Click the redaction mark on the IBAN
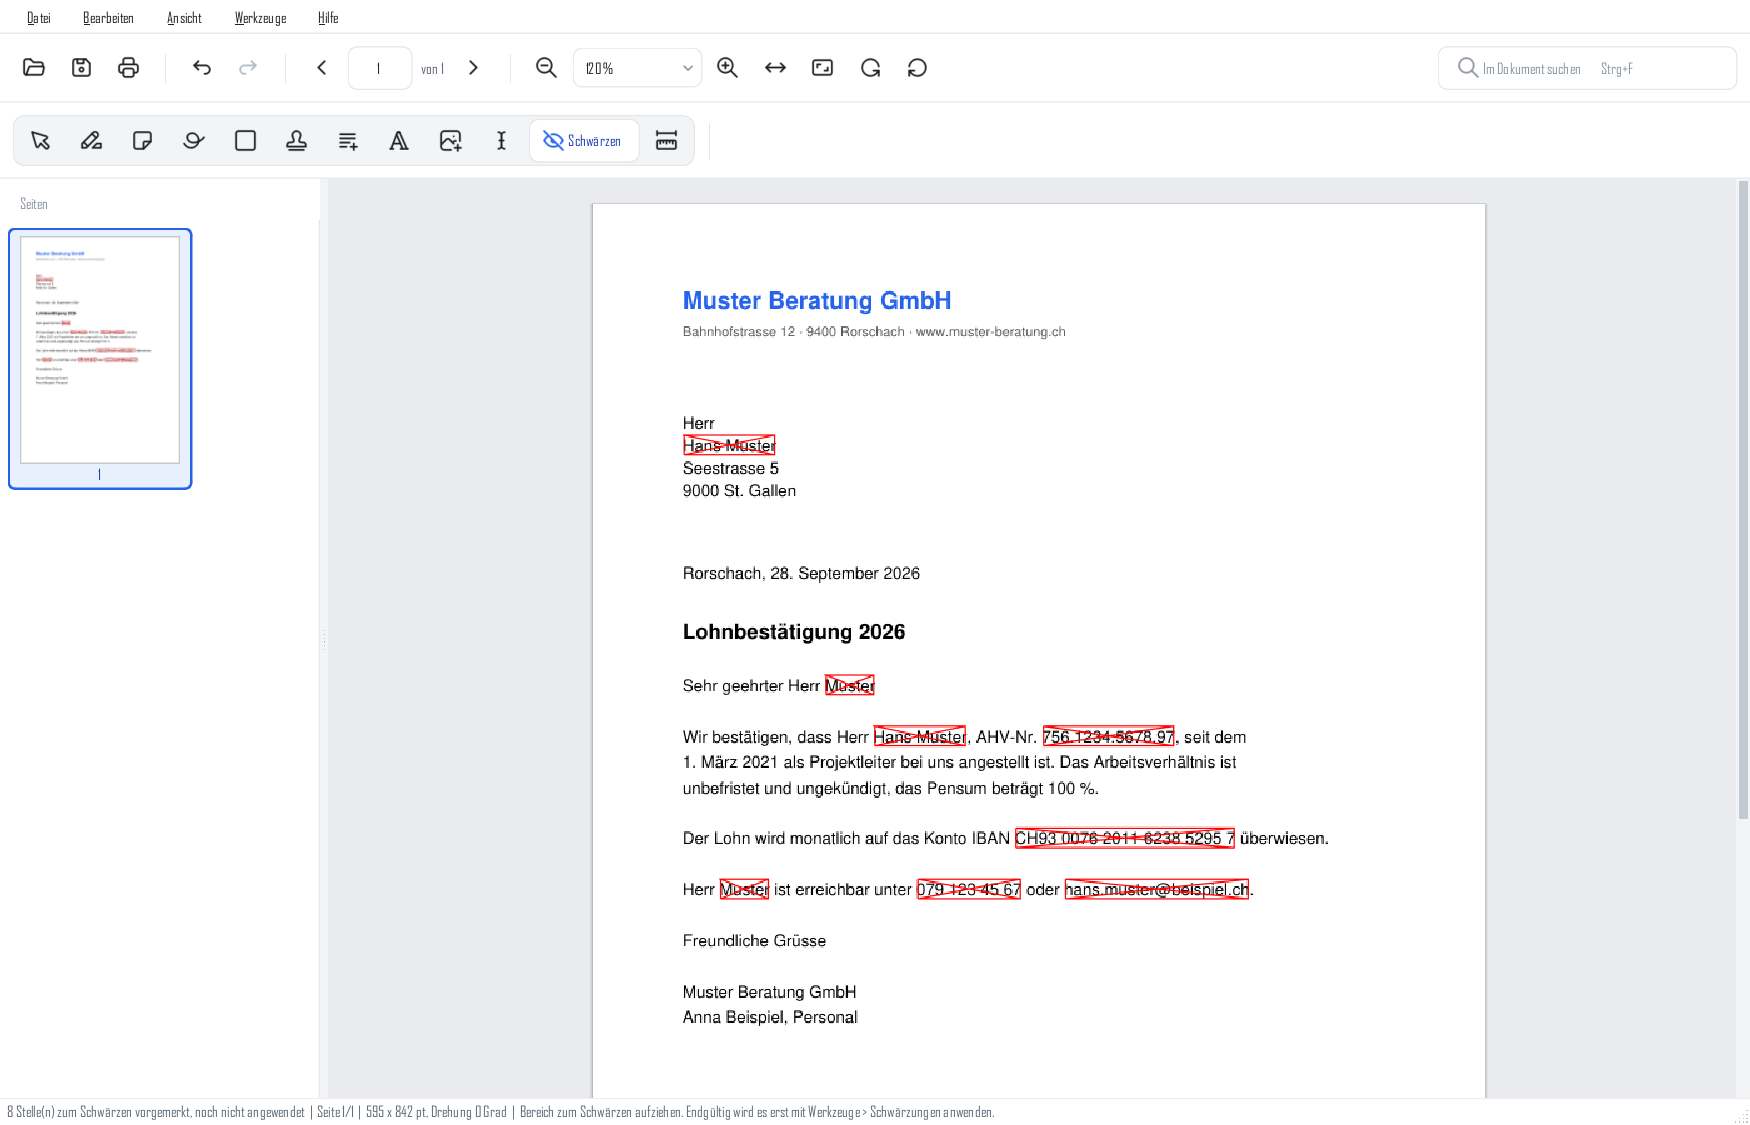Screen dimensions: 1750x1125 1125,838
